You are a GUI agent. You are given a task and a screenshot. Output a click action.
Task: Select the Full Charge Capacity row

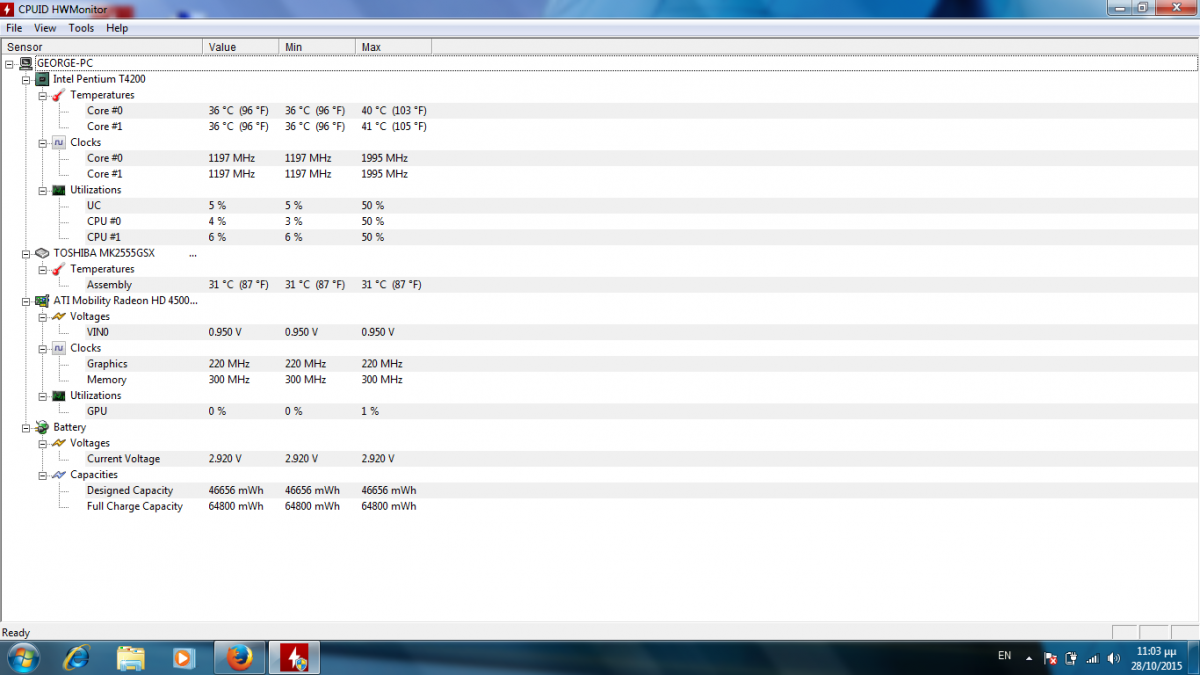point(600,506)
